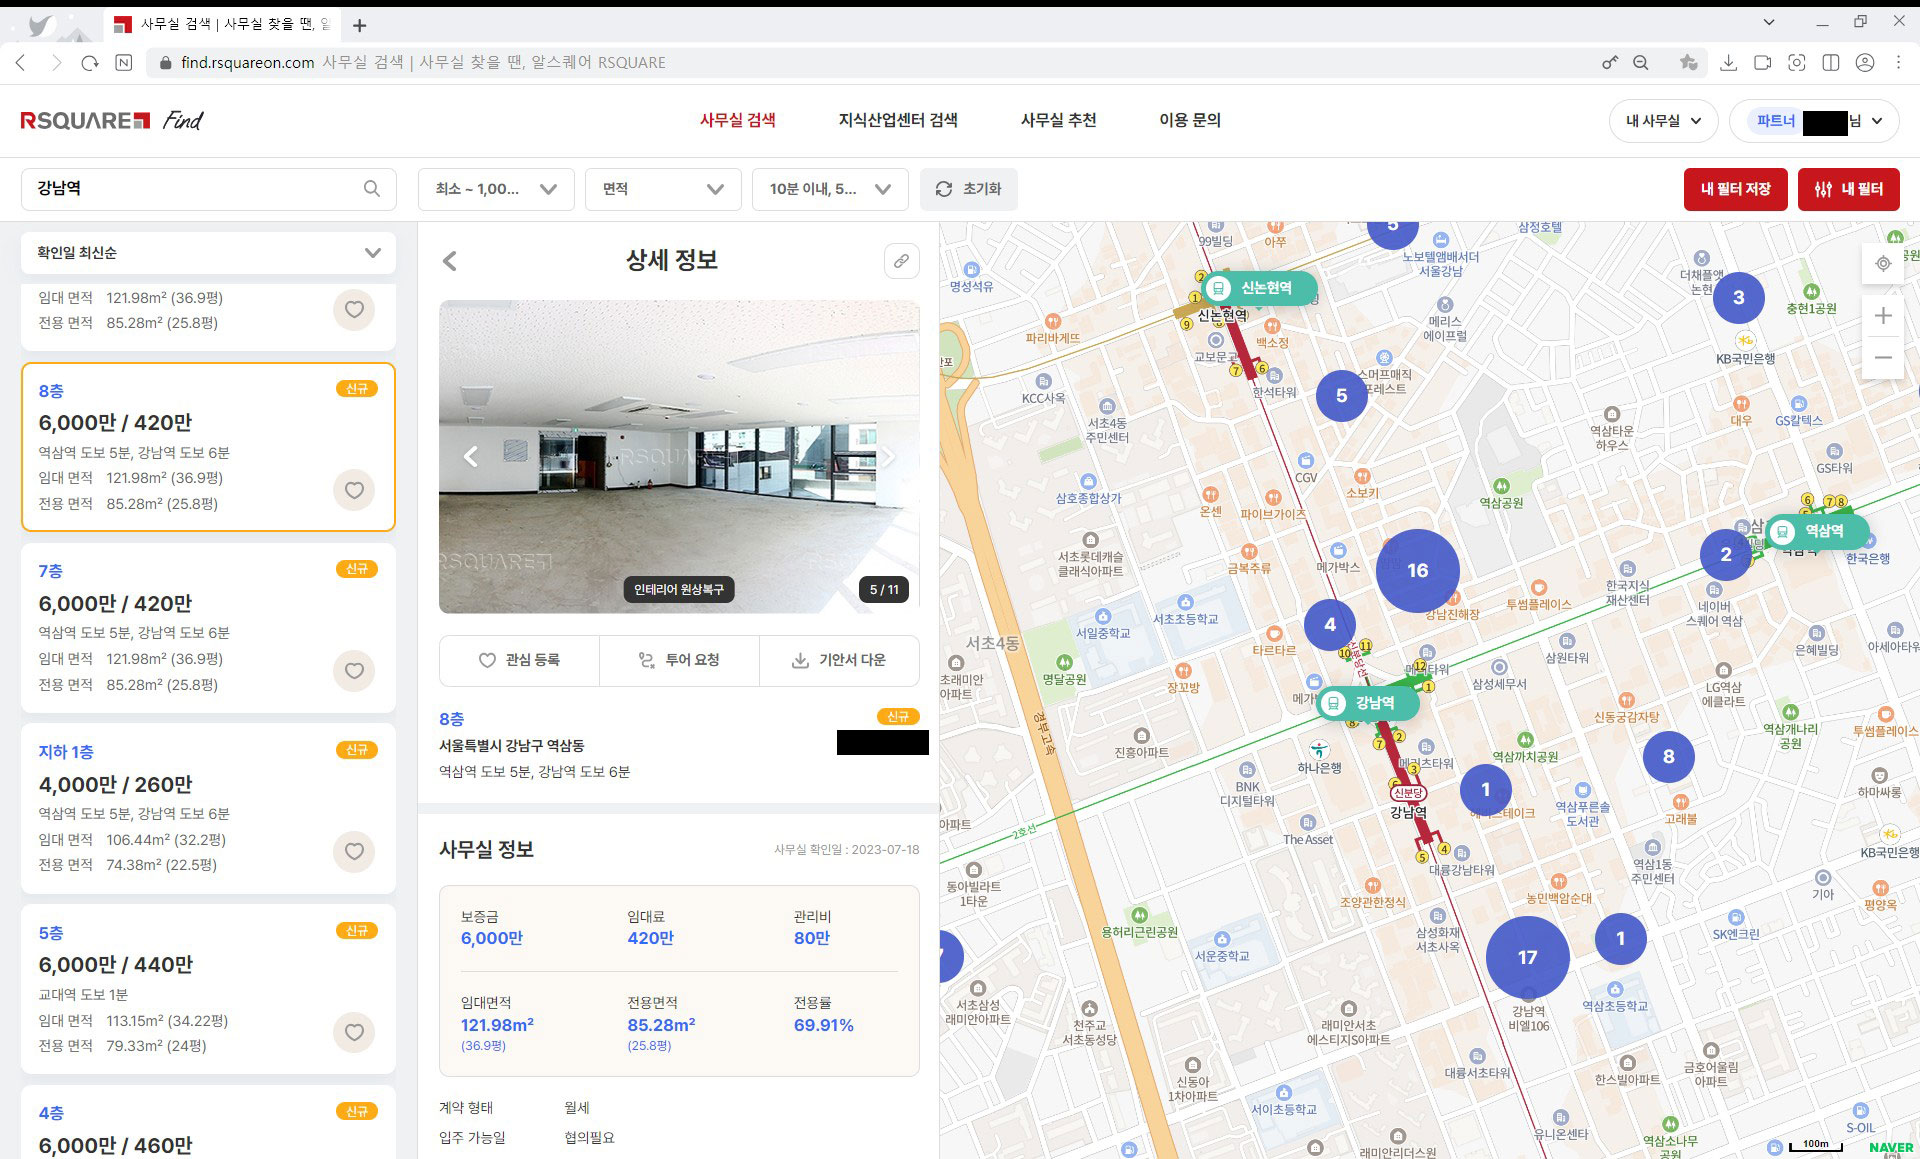Click the 내 필터 저장 button
Screen dimensions: 1920x1159
(x=1735, y=189)
